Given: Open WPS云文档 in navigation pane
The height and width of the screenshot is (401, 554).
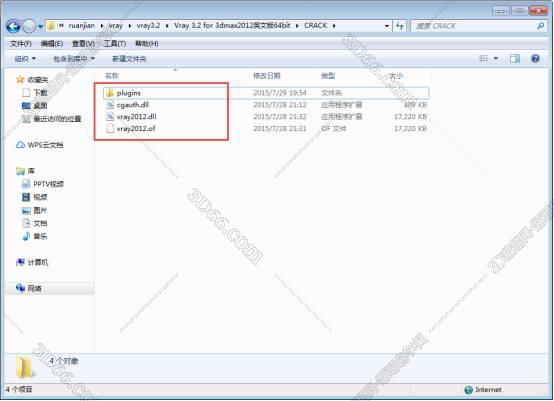Looking at the screenshot, I should 45,145.
